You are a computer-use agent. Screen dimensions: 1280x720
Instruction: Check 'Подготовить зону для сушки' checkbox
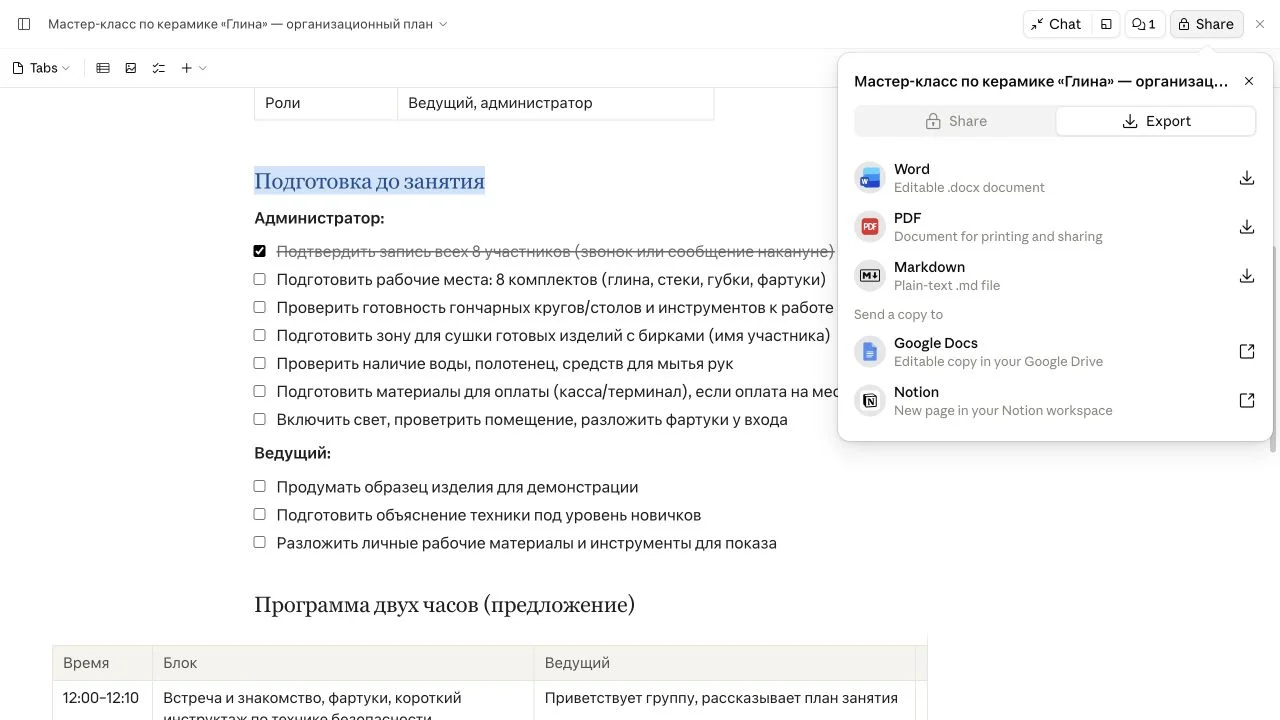[x=260, y=335]
